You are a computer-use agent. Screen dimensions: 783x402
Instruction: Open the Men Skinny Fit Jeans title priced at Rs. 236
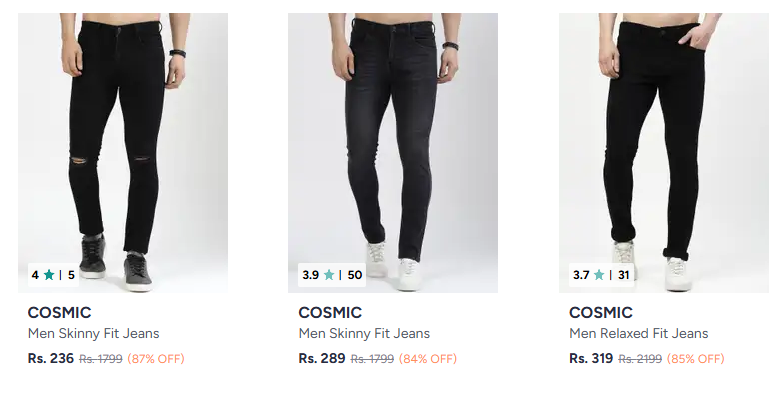tap(93, 334)
